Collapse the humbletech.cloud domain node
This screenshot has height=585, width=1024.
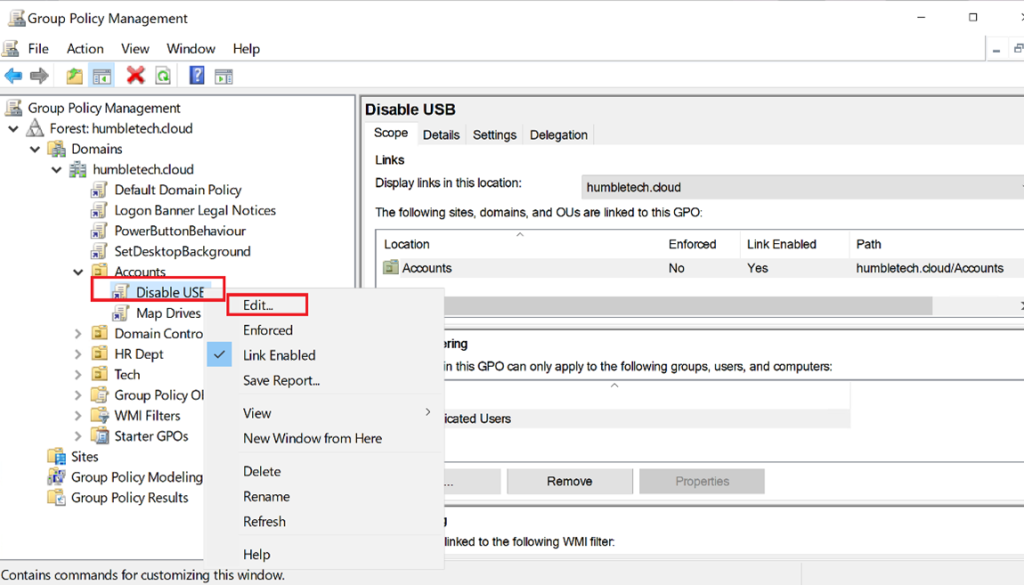pos(56,170)
